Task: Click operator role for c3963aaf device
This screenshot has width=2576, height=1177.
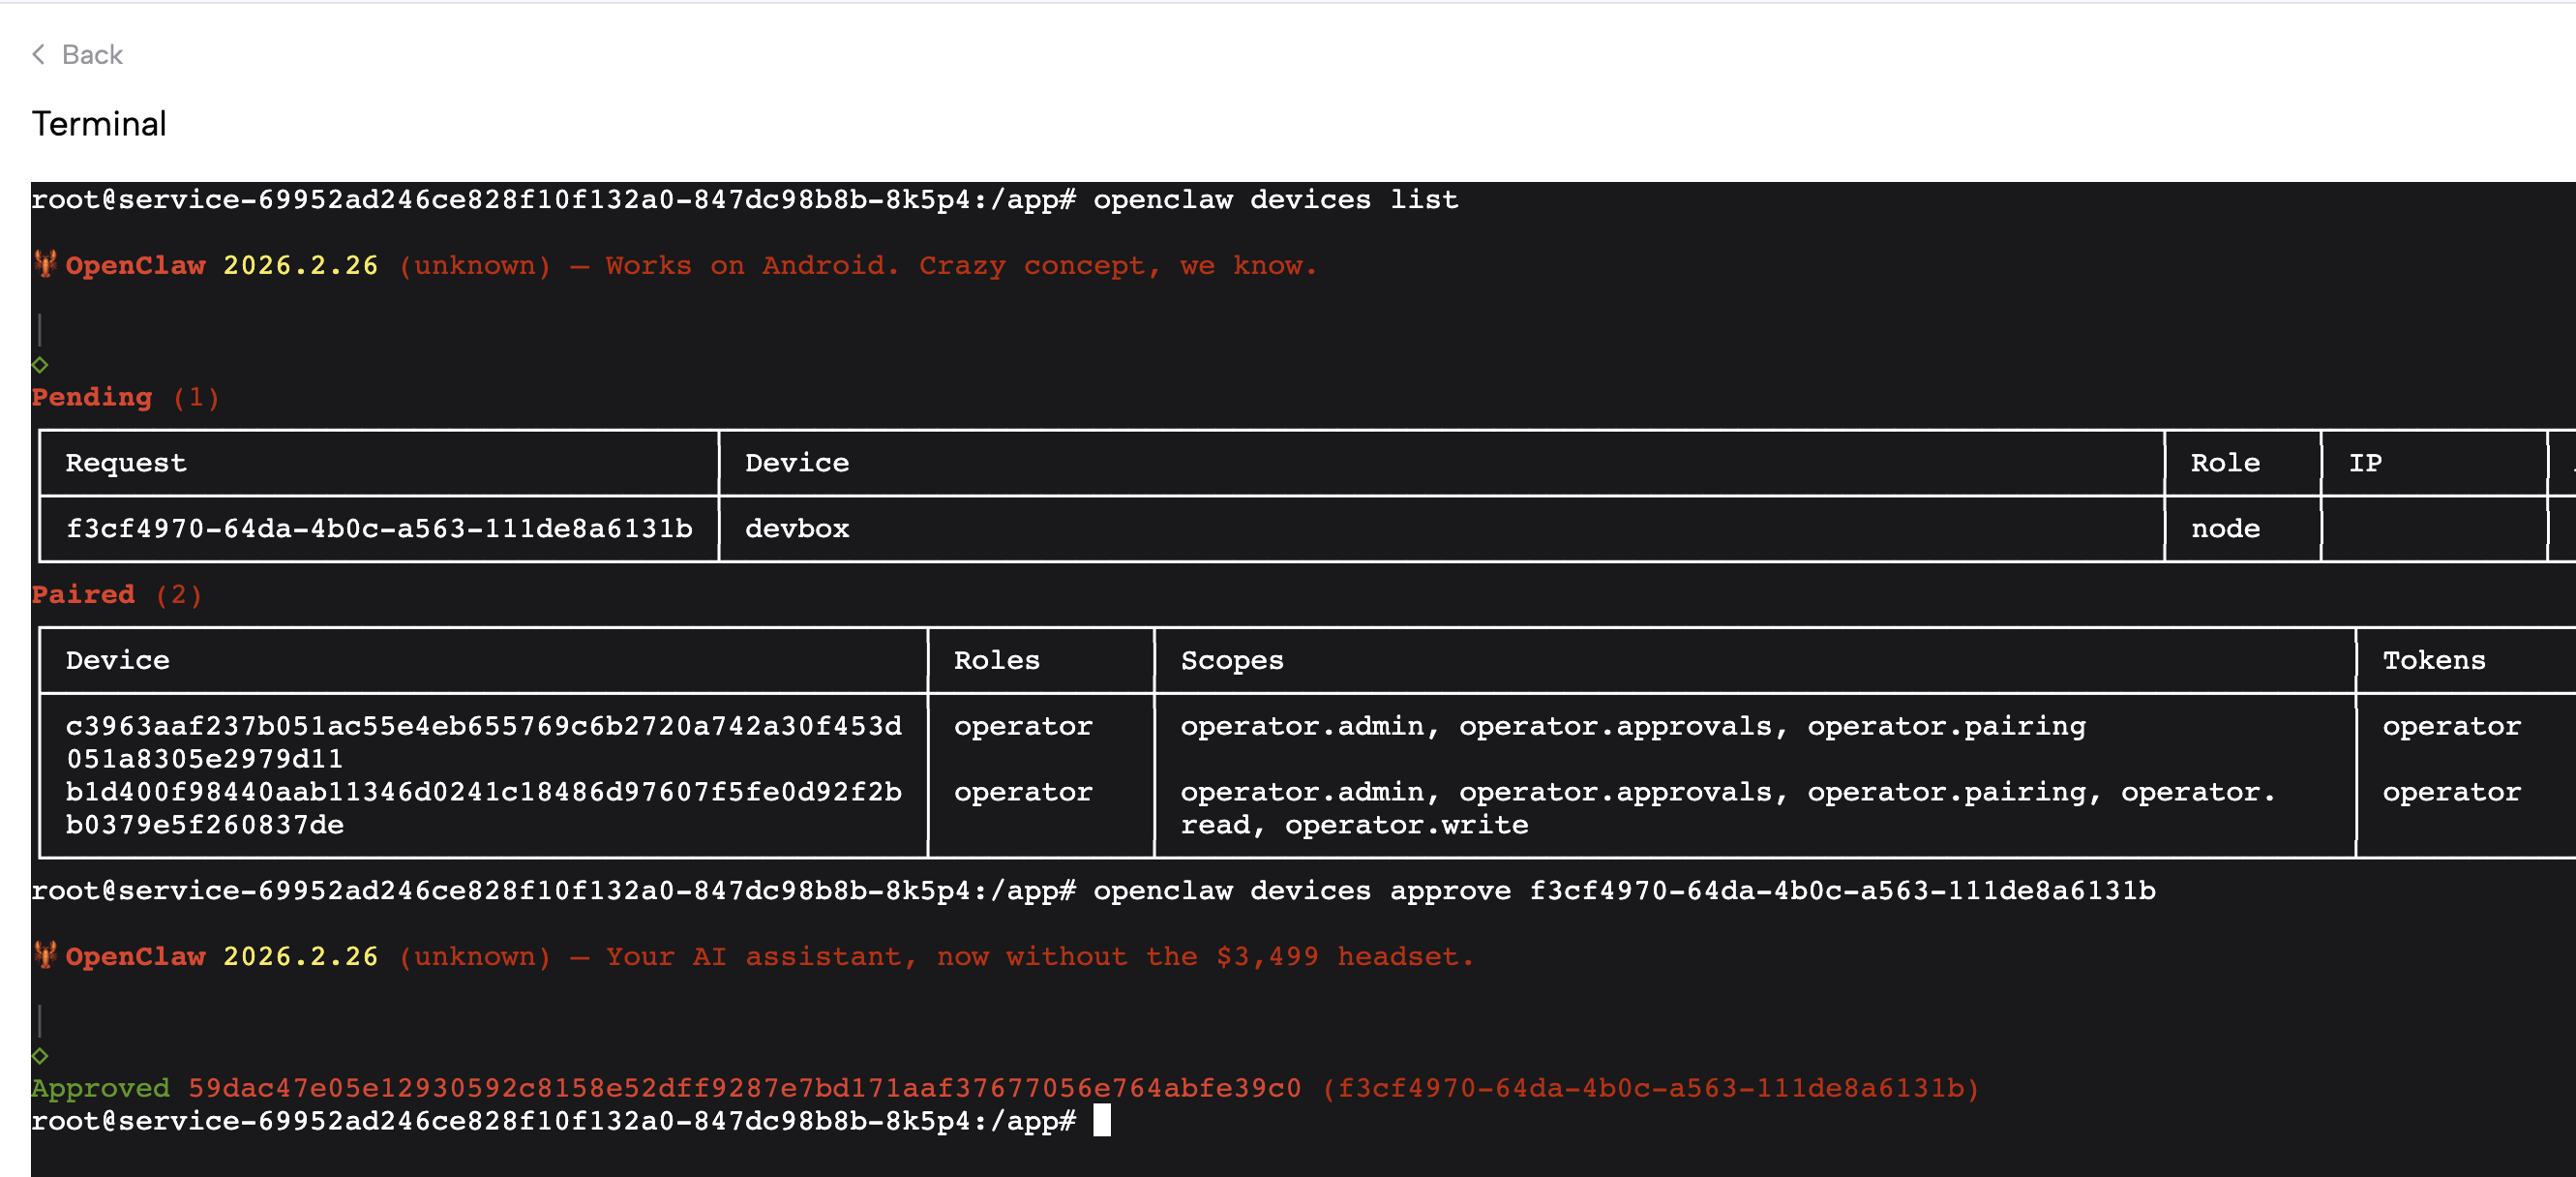Action: coord(1022,726)
